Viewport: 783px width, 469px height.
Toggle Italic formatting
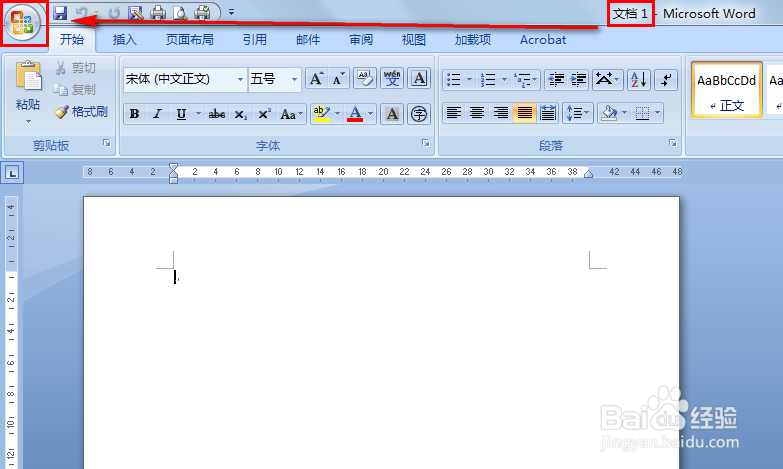pos(157,114)
